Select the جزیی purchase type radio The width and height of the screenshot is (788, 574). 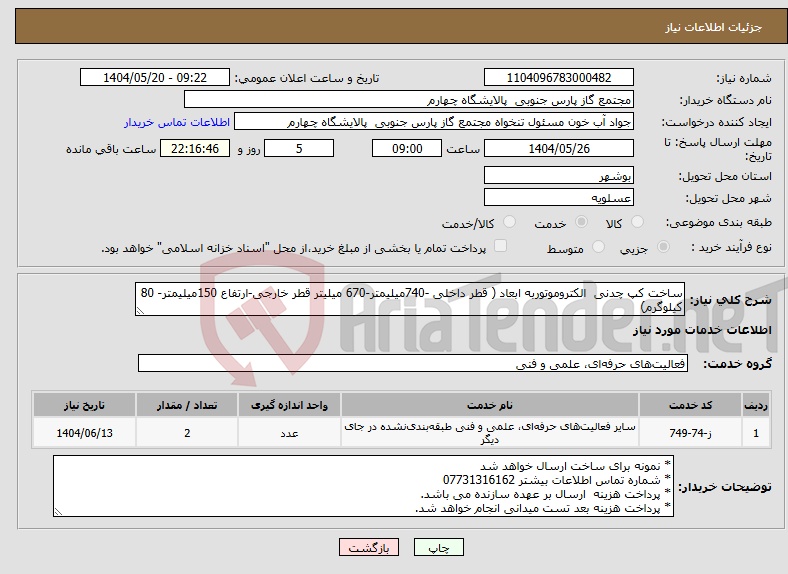663,246
